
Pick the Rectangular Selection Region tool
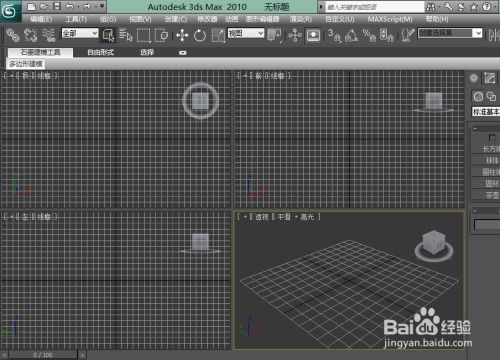point(144,35)
